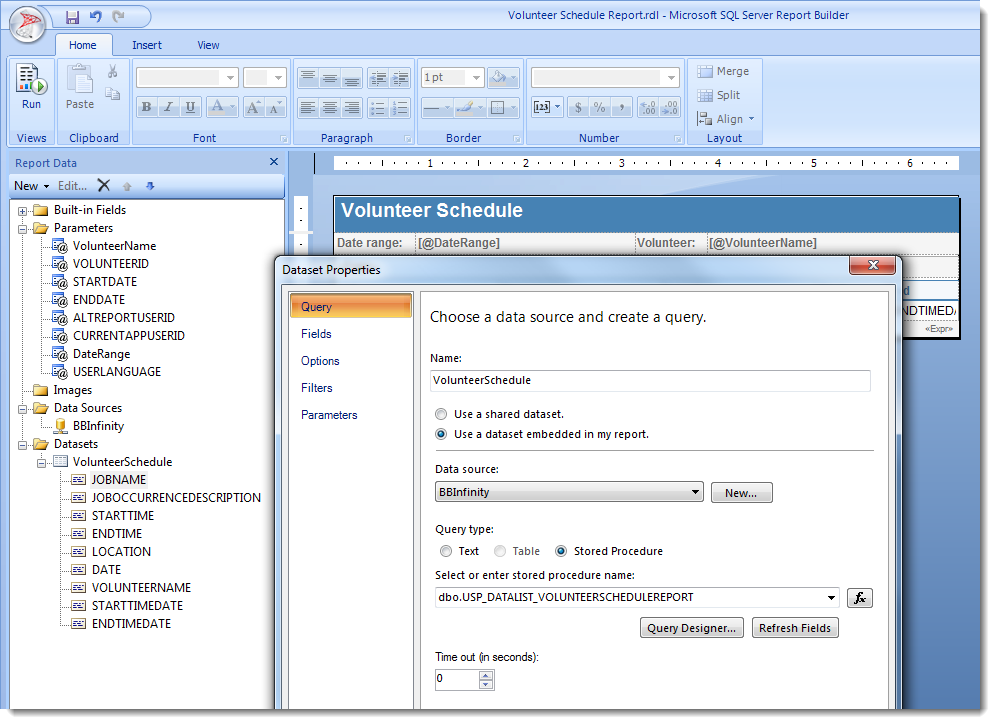
Task: Apply bold formatting
Action: 147,107
